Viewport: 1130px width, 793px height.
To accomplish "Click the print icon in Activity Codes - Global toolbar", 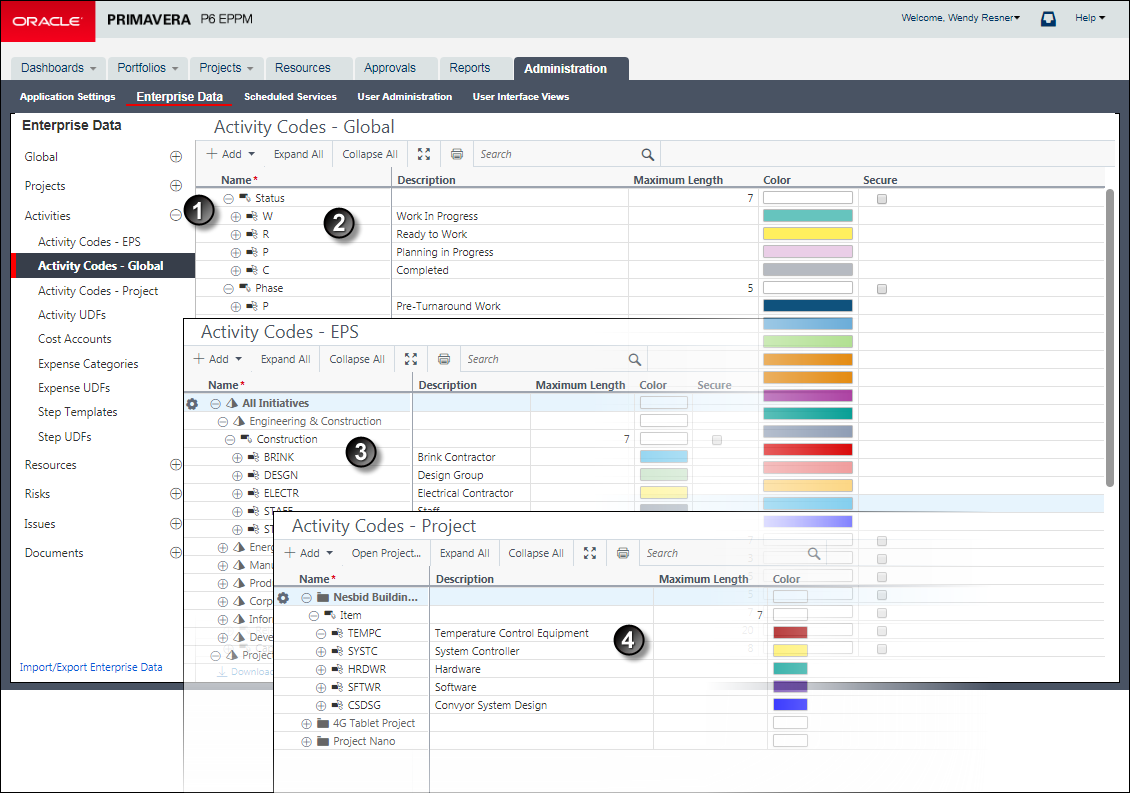I will pos(457,154).
